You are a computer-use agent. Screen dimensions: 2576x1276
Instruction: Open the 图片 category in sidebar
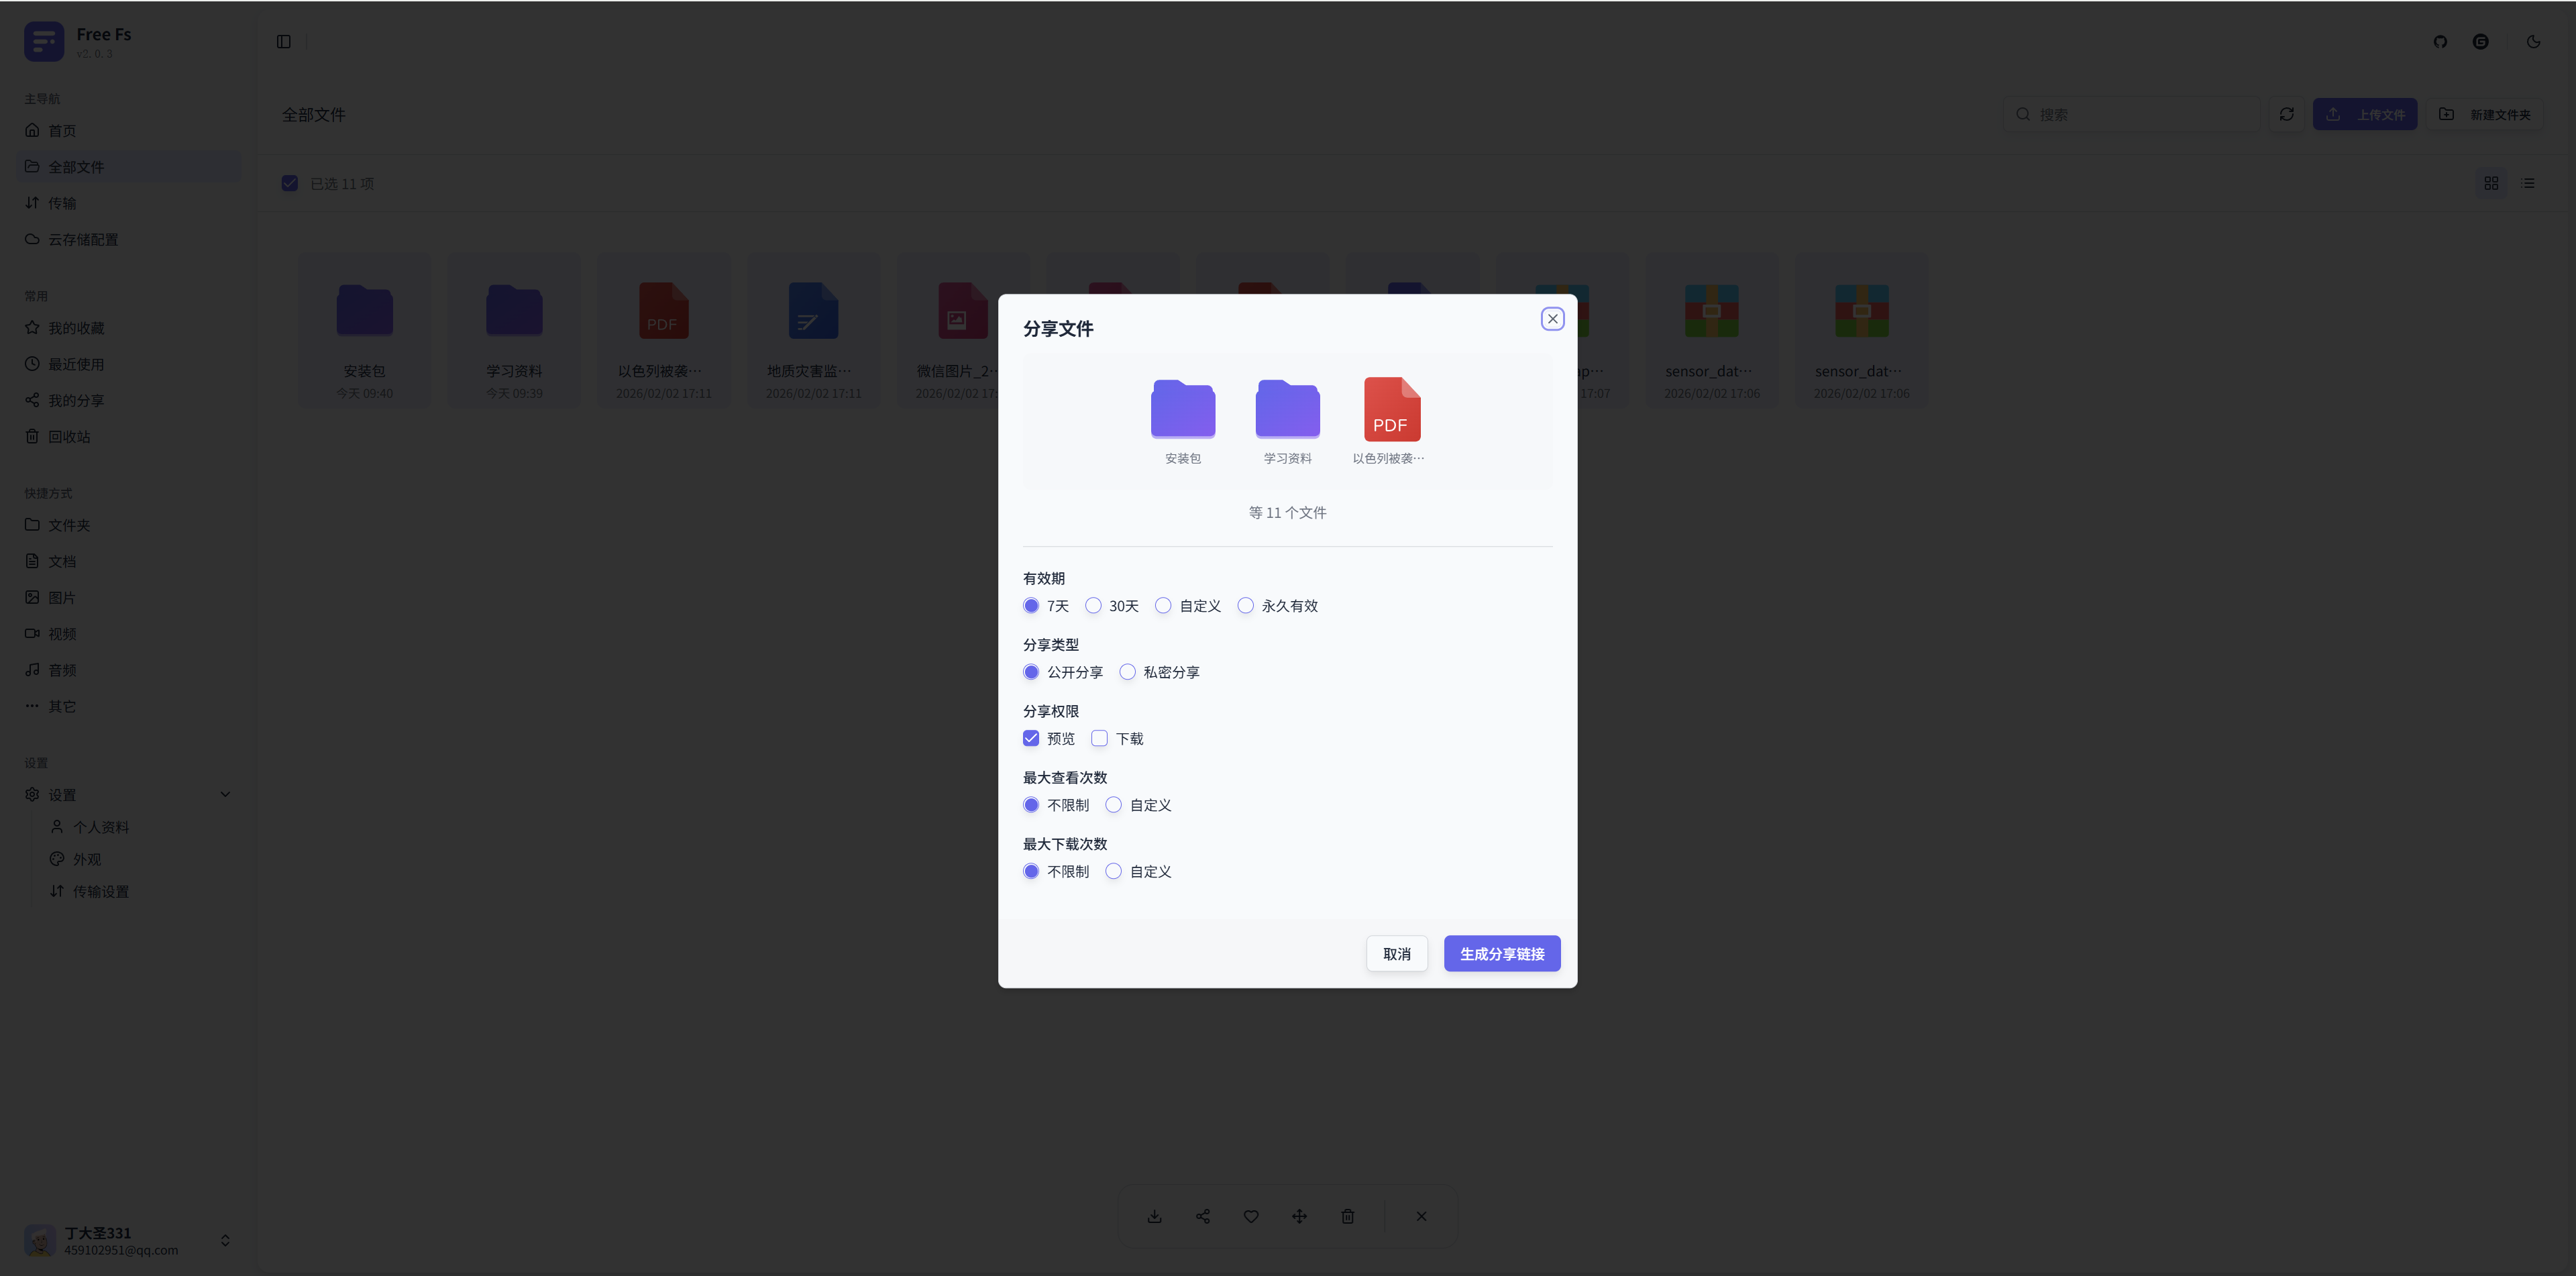(x=62, y=597)
